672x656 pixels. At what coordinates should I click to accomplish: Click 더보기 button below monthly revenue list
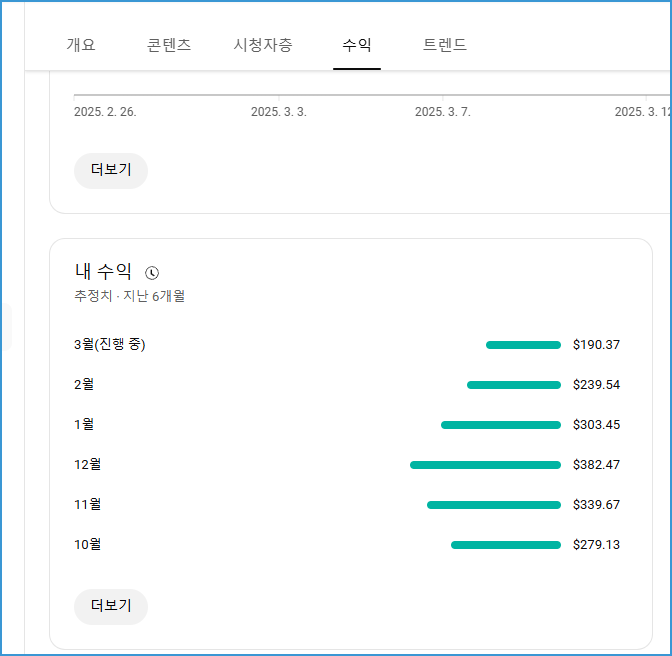point(111,606)
